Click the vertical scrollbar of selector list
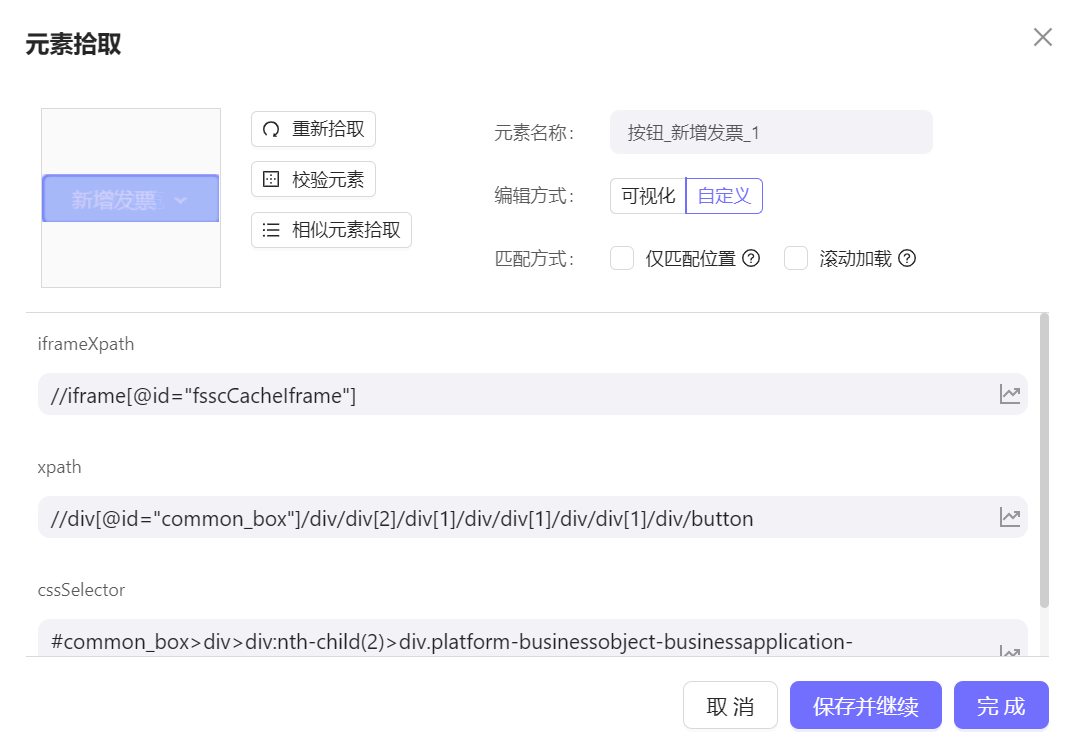 point(1044,460)
